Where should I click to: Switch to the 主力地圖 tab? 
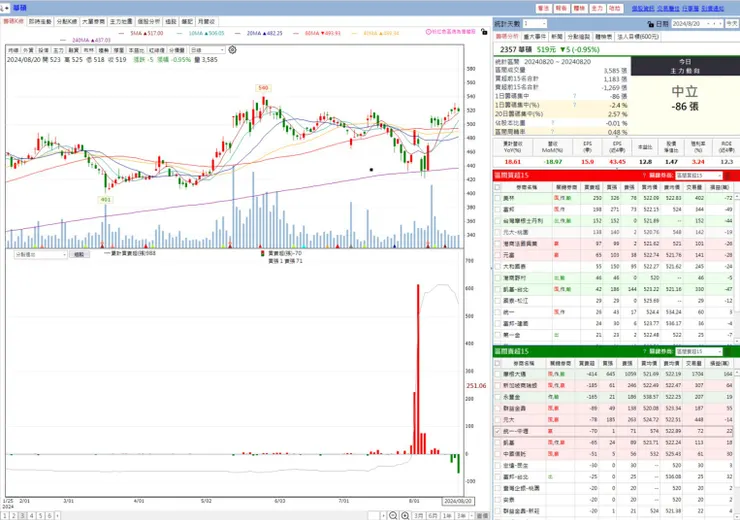tap(121, 22)
